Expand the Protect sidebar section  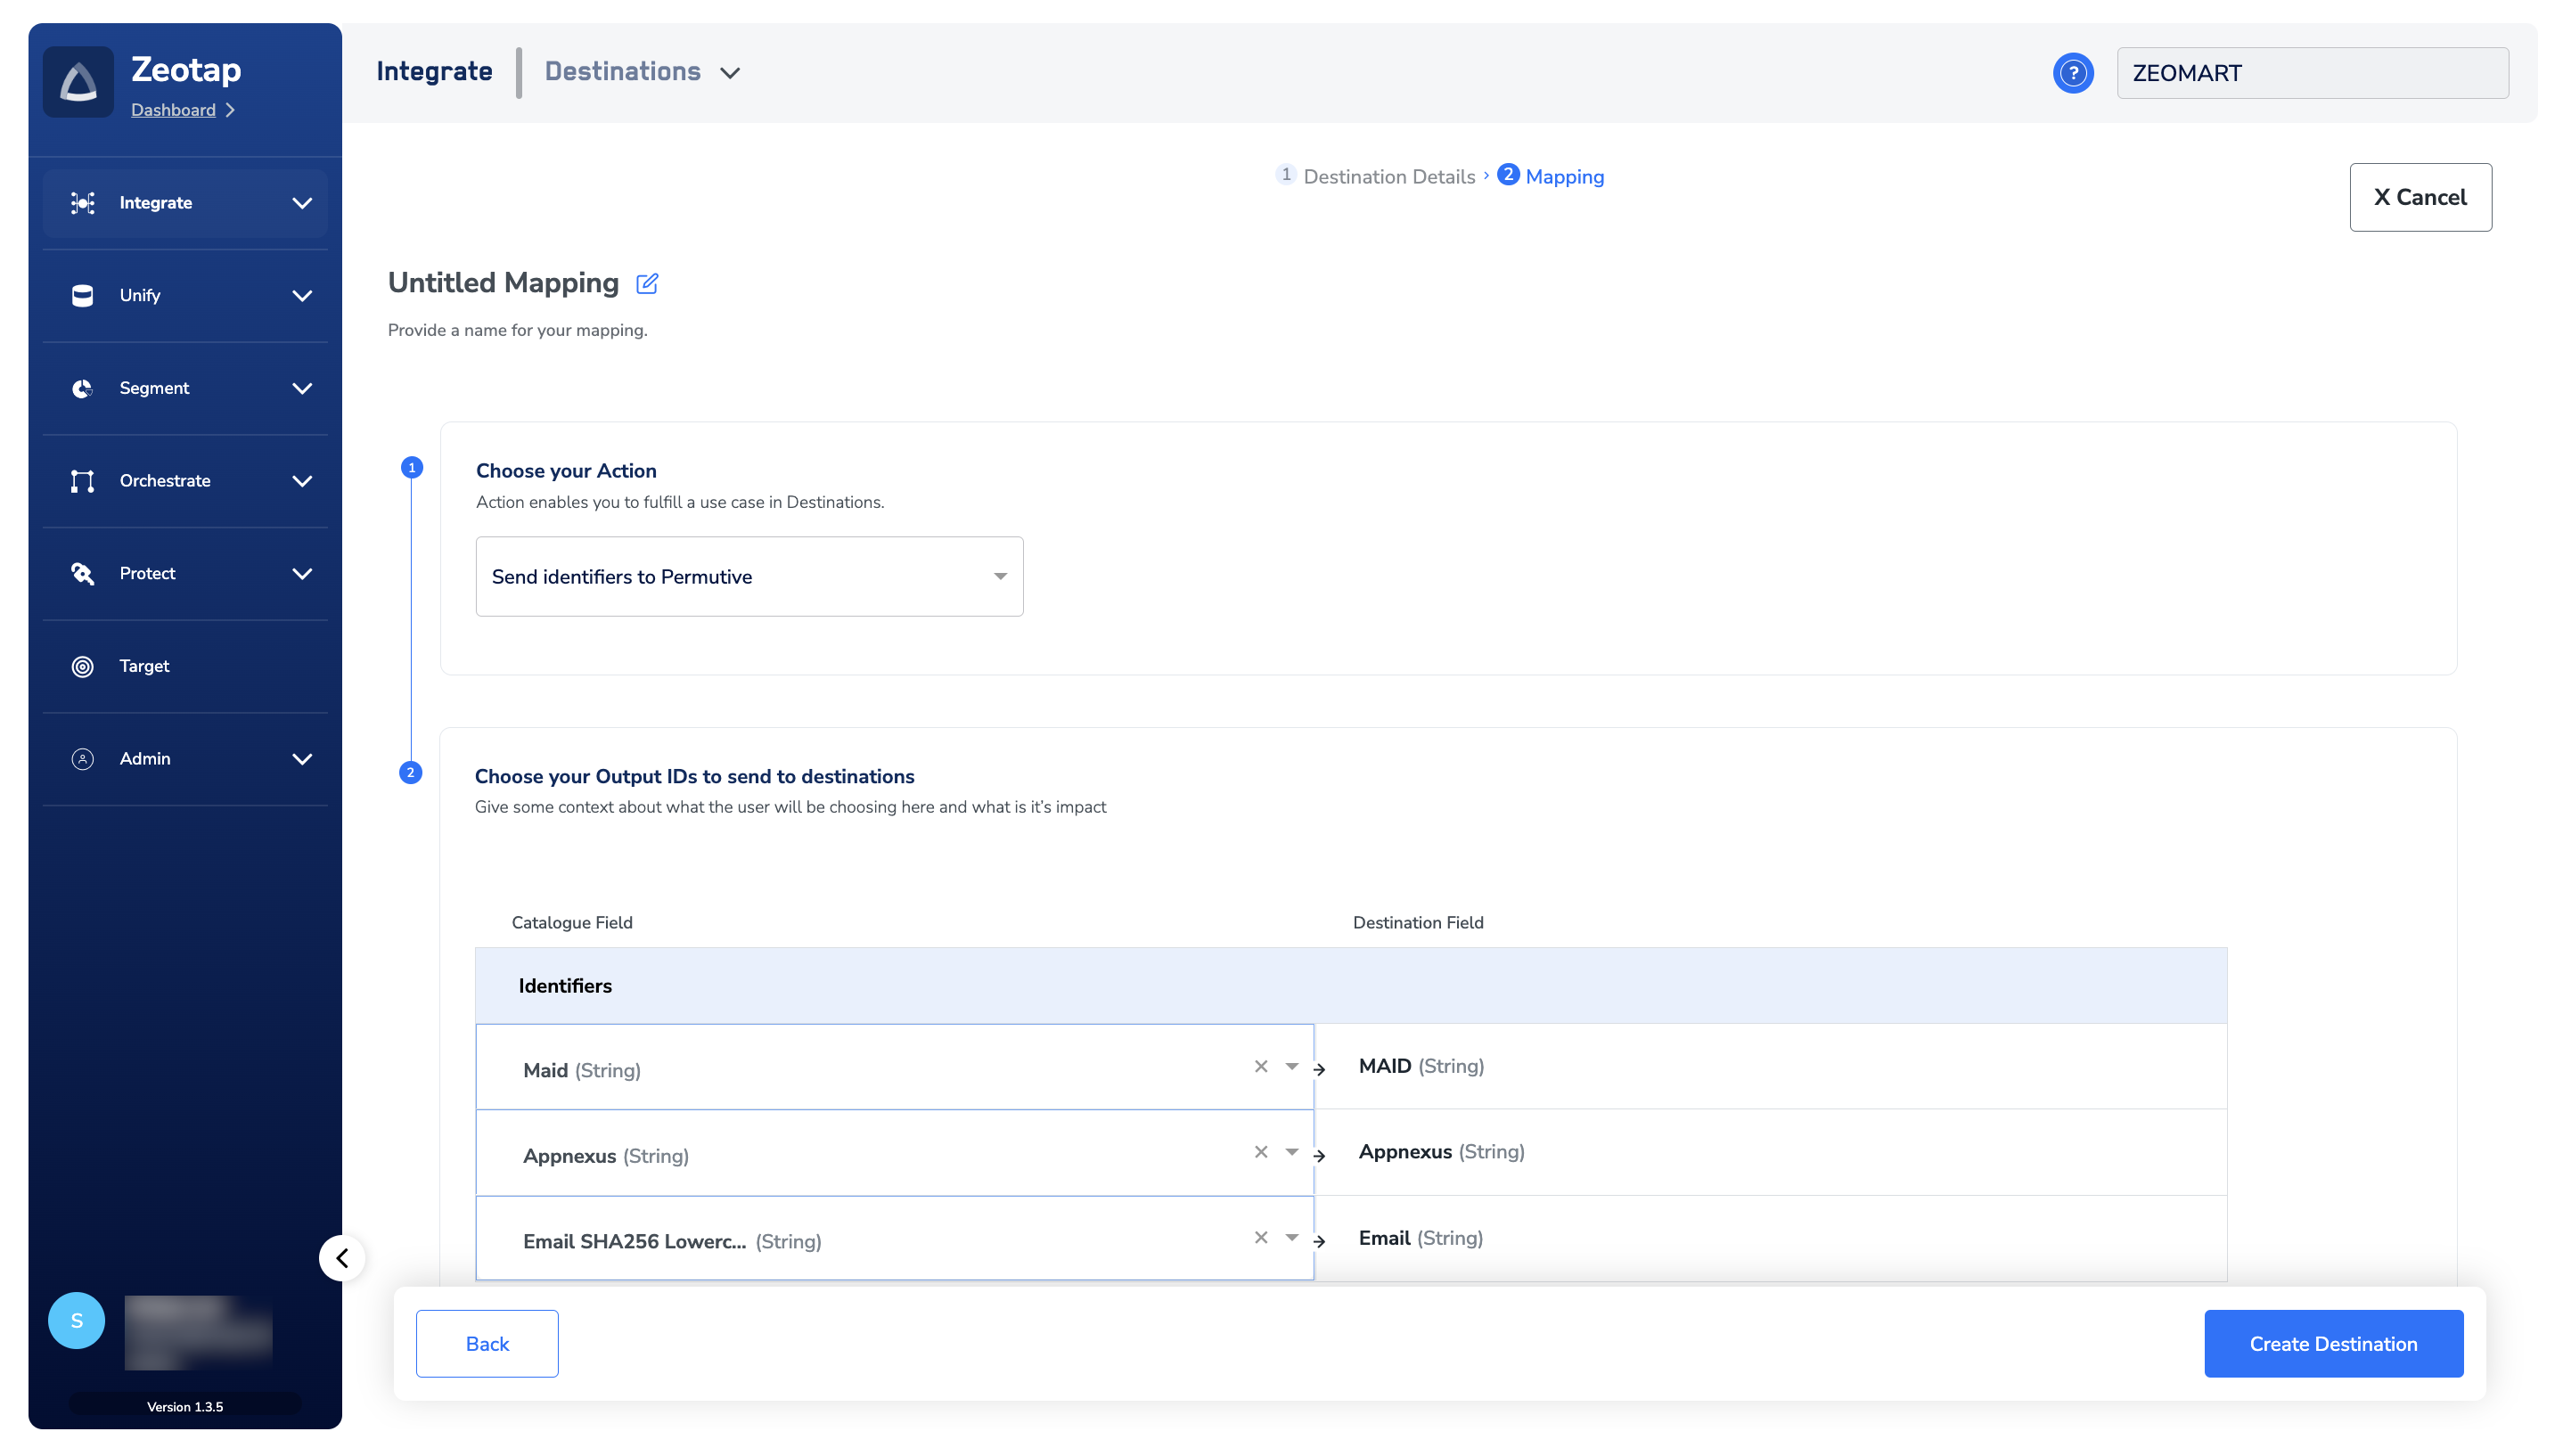pyautogui.click(x=186, y=573)
